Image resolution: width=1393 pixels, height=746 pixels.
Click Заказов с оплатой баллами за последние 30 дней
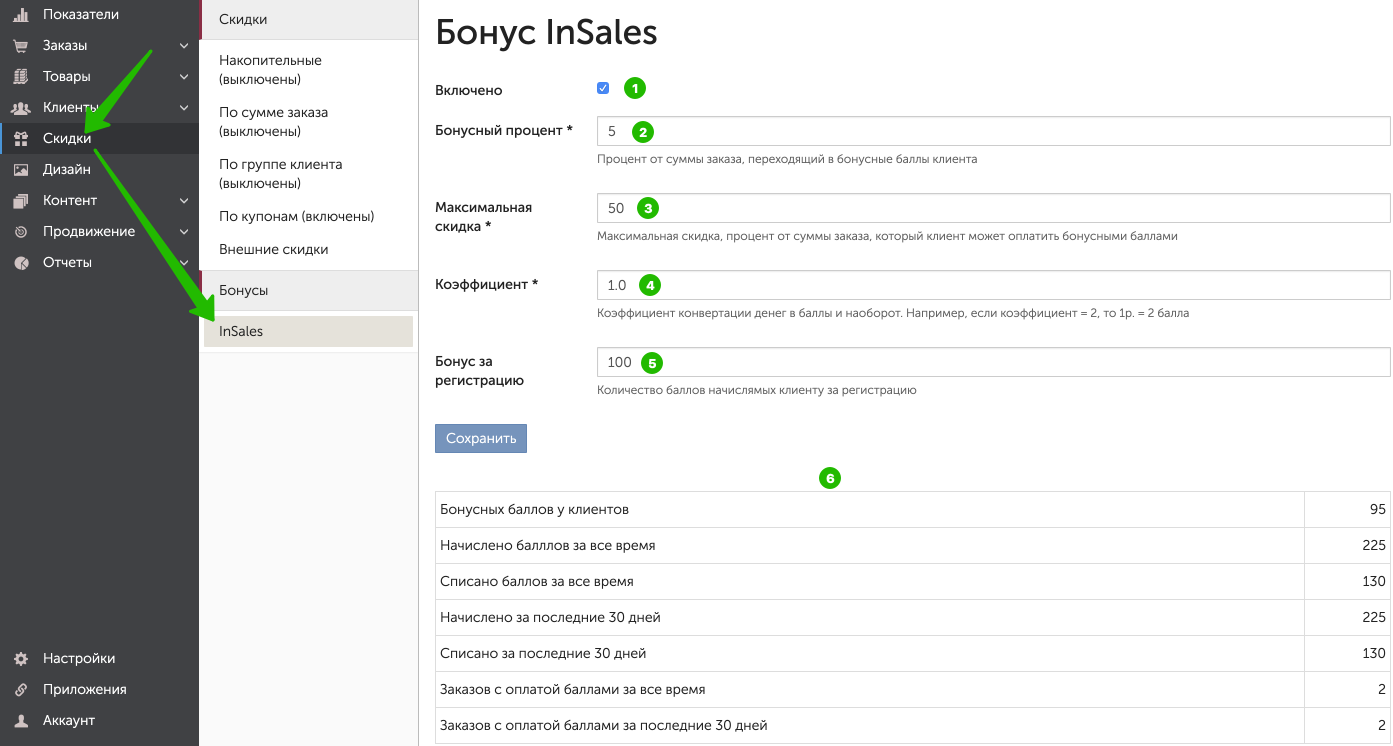[913, 725]
